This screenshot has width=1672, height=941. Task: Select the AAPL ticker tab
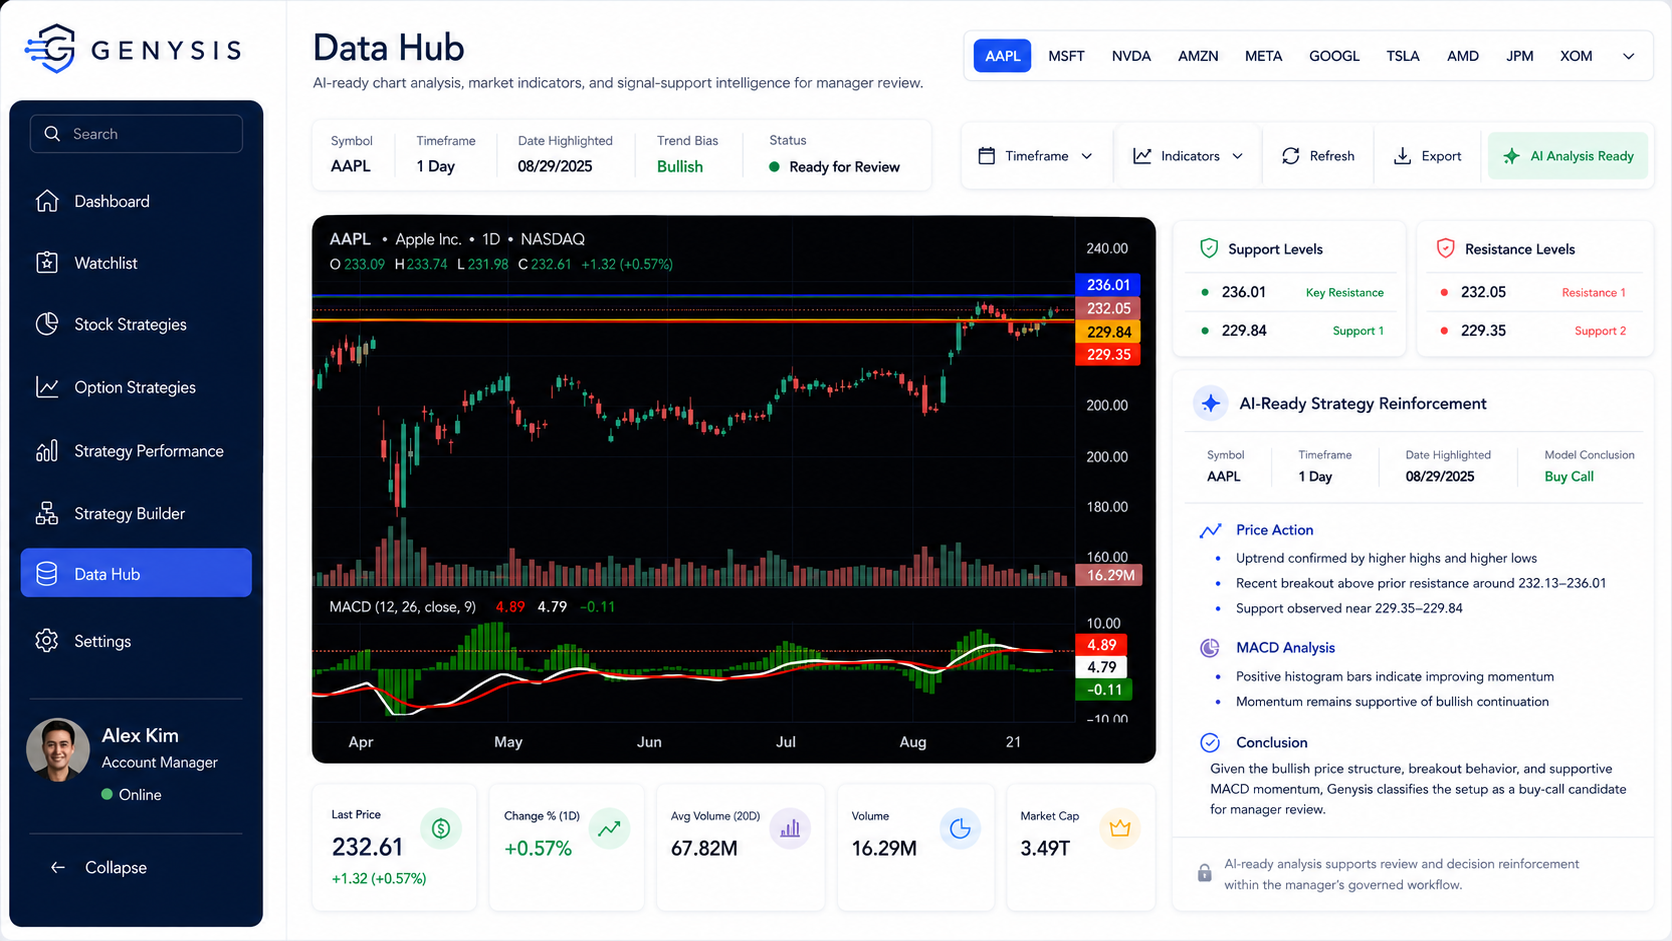coord(1002,56)
